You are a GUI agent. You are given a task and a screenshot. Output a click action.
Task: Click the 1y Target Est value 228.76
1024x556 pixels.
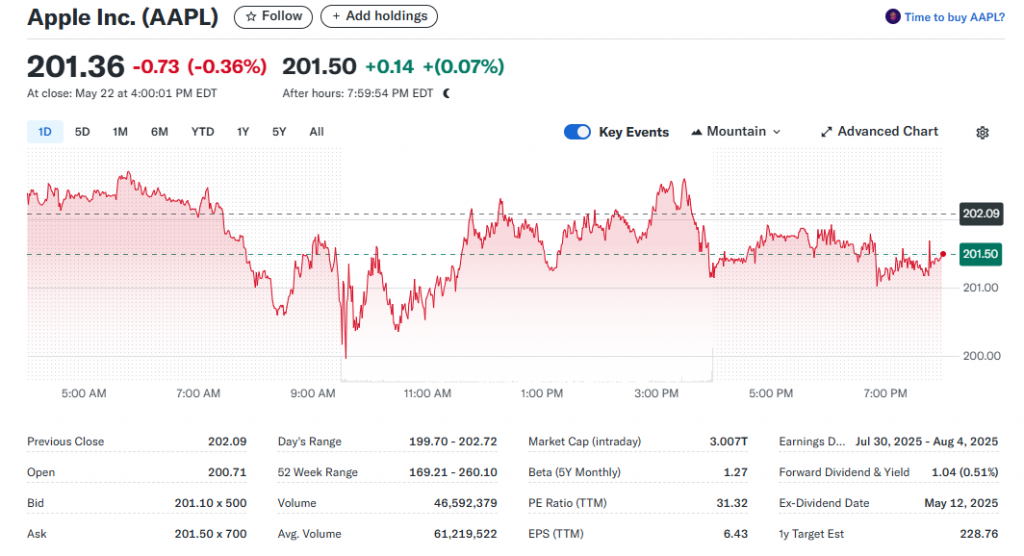[979, 534]
